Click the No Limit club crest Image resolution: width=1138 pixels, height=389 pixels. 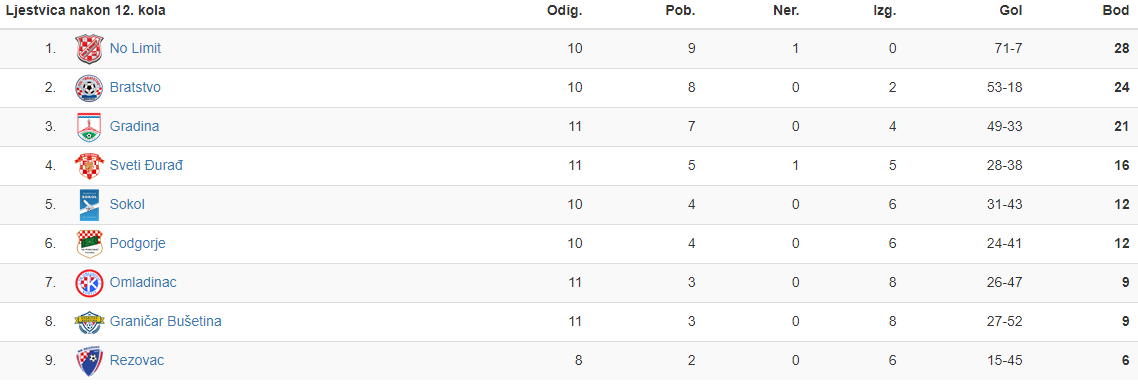point(89,49)
